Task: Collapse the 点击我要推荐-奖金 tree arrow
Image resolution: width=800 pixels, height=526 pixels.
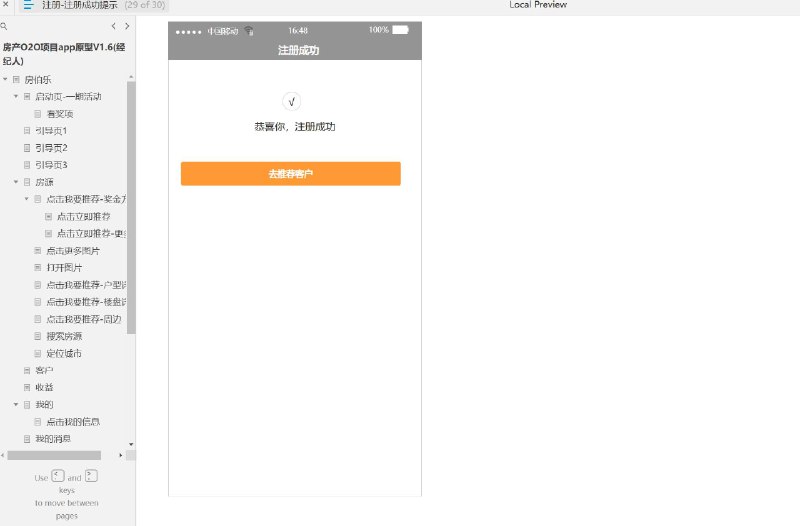Action: pyautogui.click(x=27, y=199)
